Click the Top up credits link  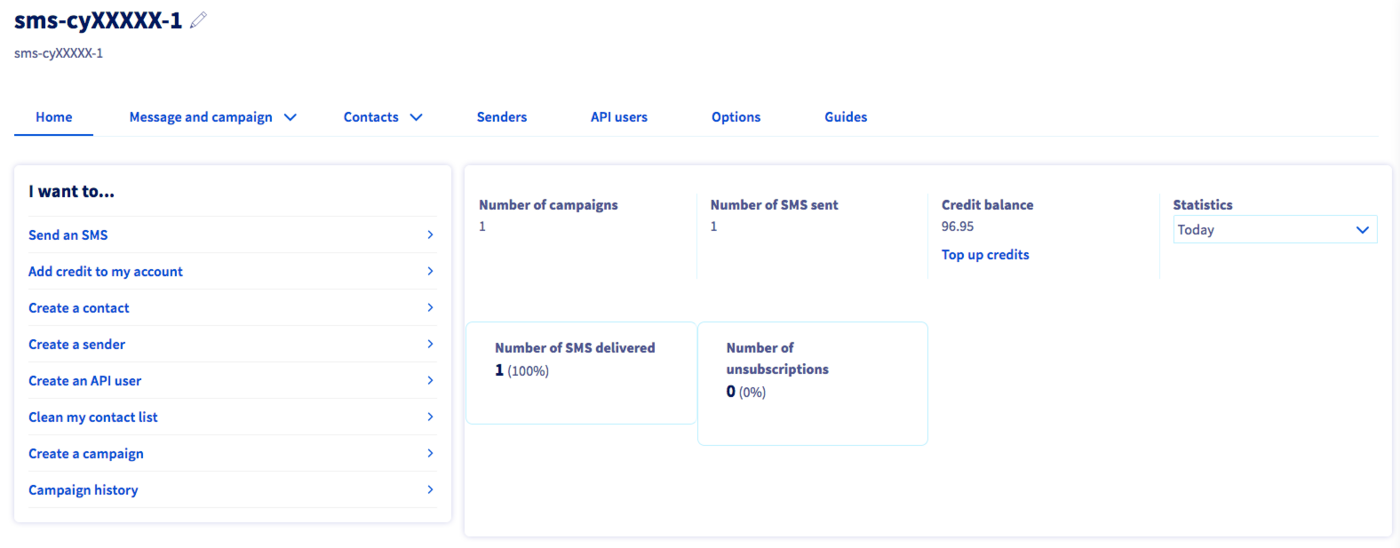[985, 255]
